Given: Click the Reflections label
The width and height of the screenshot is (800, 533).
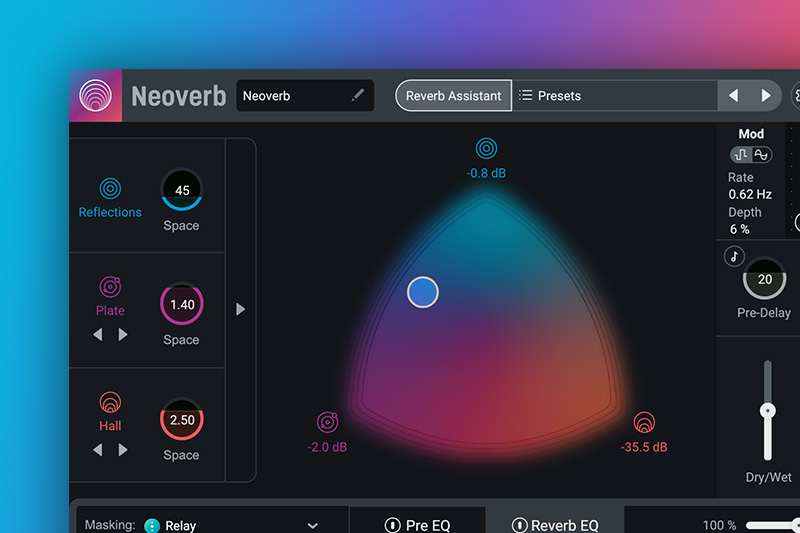Looking at the screenshot, I should 110,212.
